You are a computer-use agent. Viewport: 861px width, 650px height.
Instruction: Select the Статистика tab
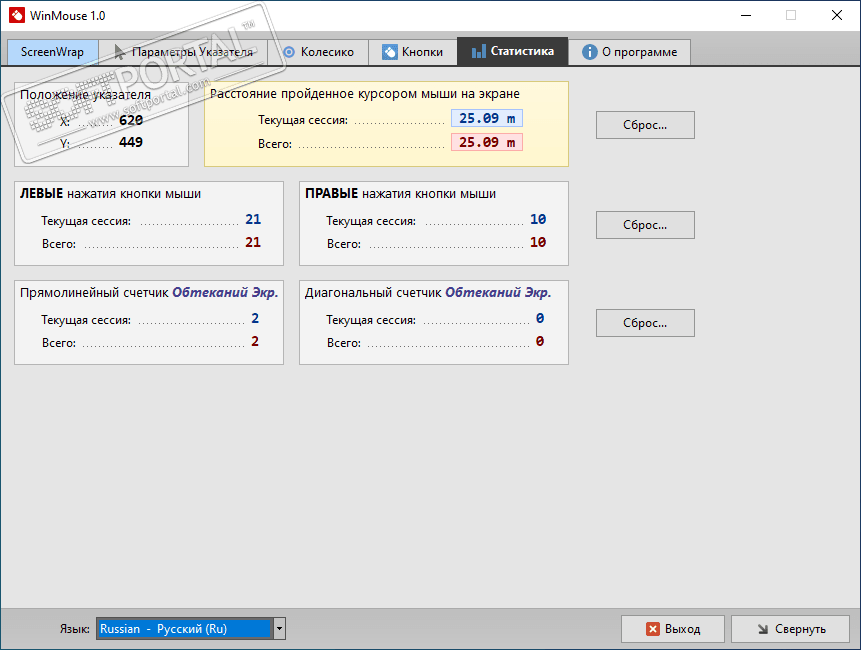click(x=512, y=52)
